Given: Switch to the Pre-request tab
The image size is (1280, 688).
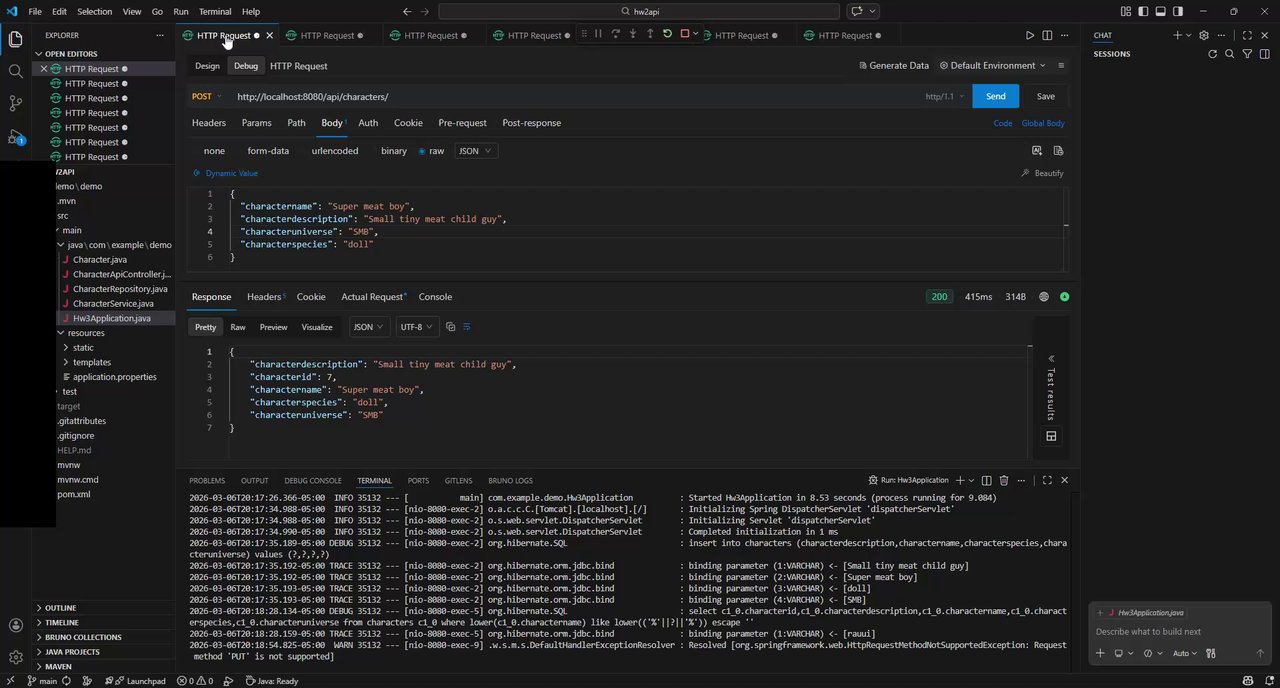Looking at the screenshot, I should click(462, 123).
